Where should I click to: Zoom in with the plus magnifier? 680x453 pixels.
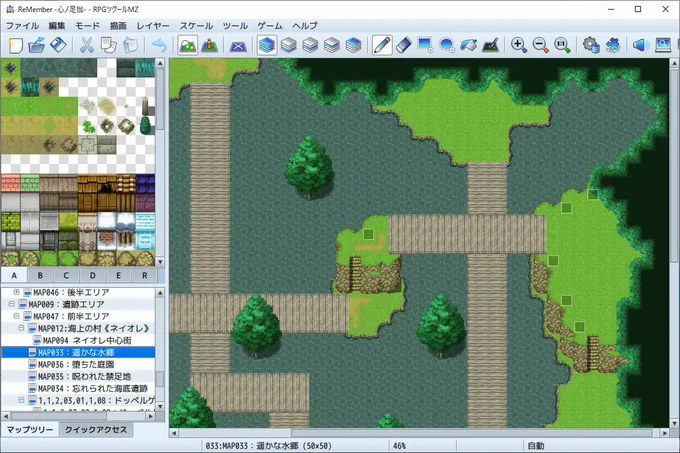point(519,45)
